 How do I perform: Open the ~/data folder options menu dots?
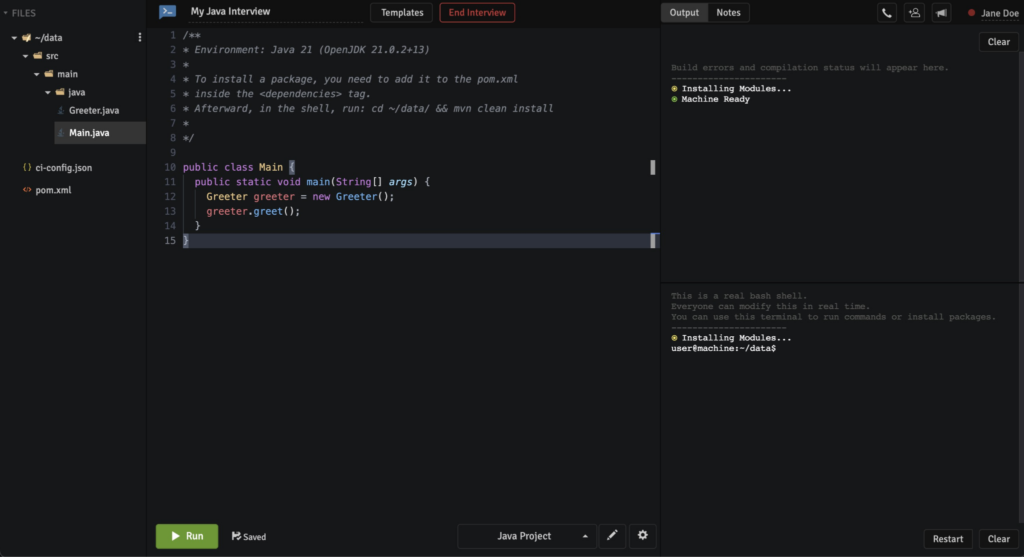point(139,37)
